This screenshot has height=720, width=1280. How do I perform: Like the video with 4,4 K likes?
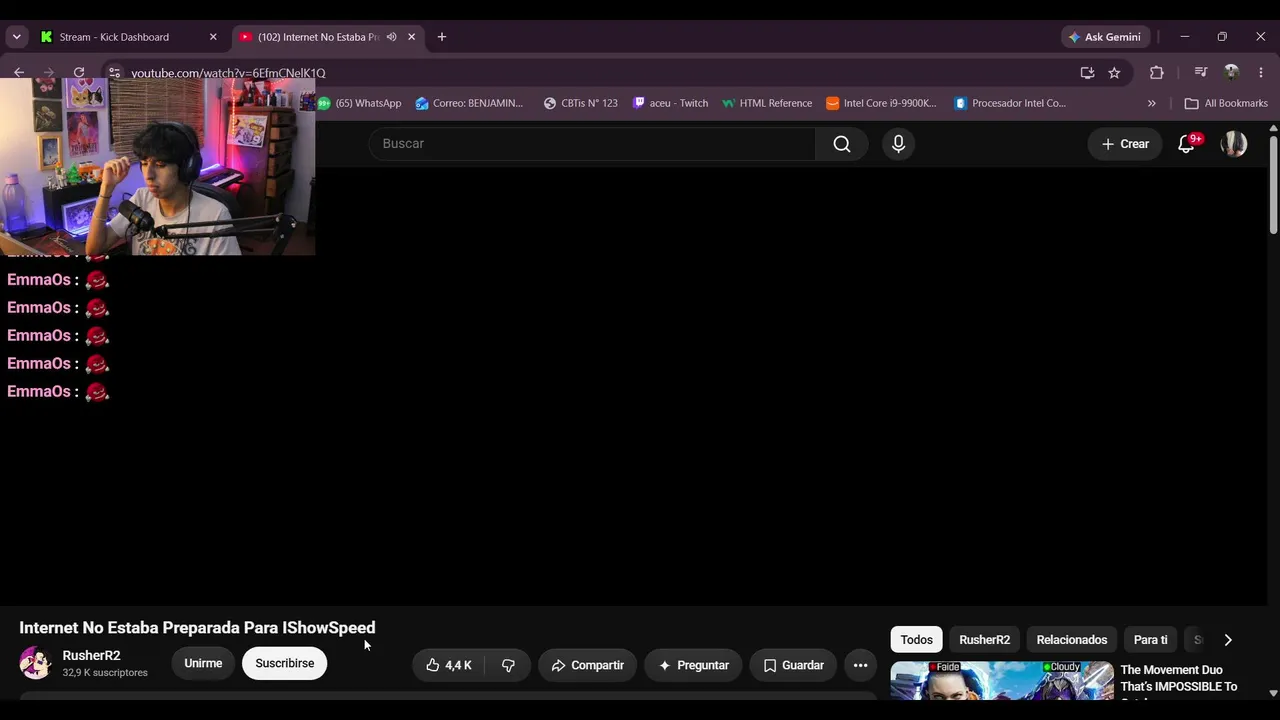[x=448, y=665]
